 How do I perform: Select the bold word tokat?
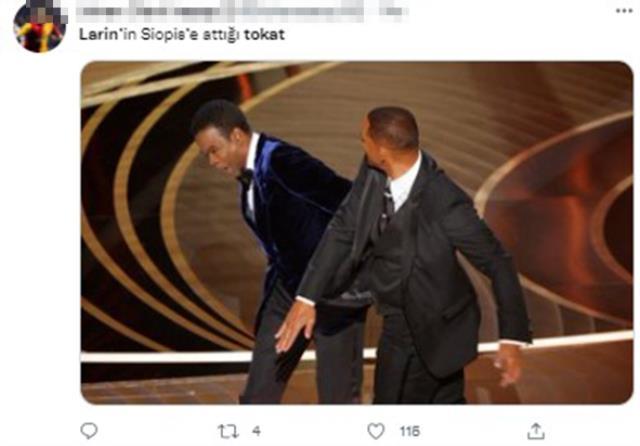point(264,35)
